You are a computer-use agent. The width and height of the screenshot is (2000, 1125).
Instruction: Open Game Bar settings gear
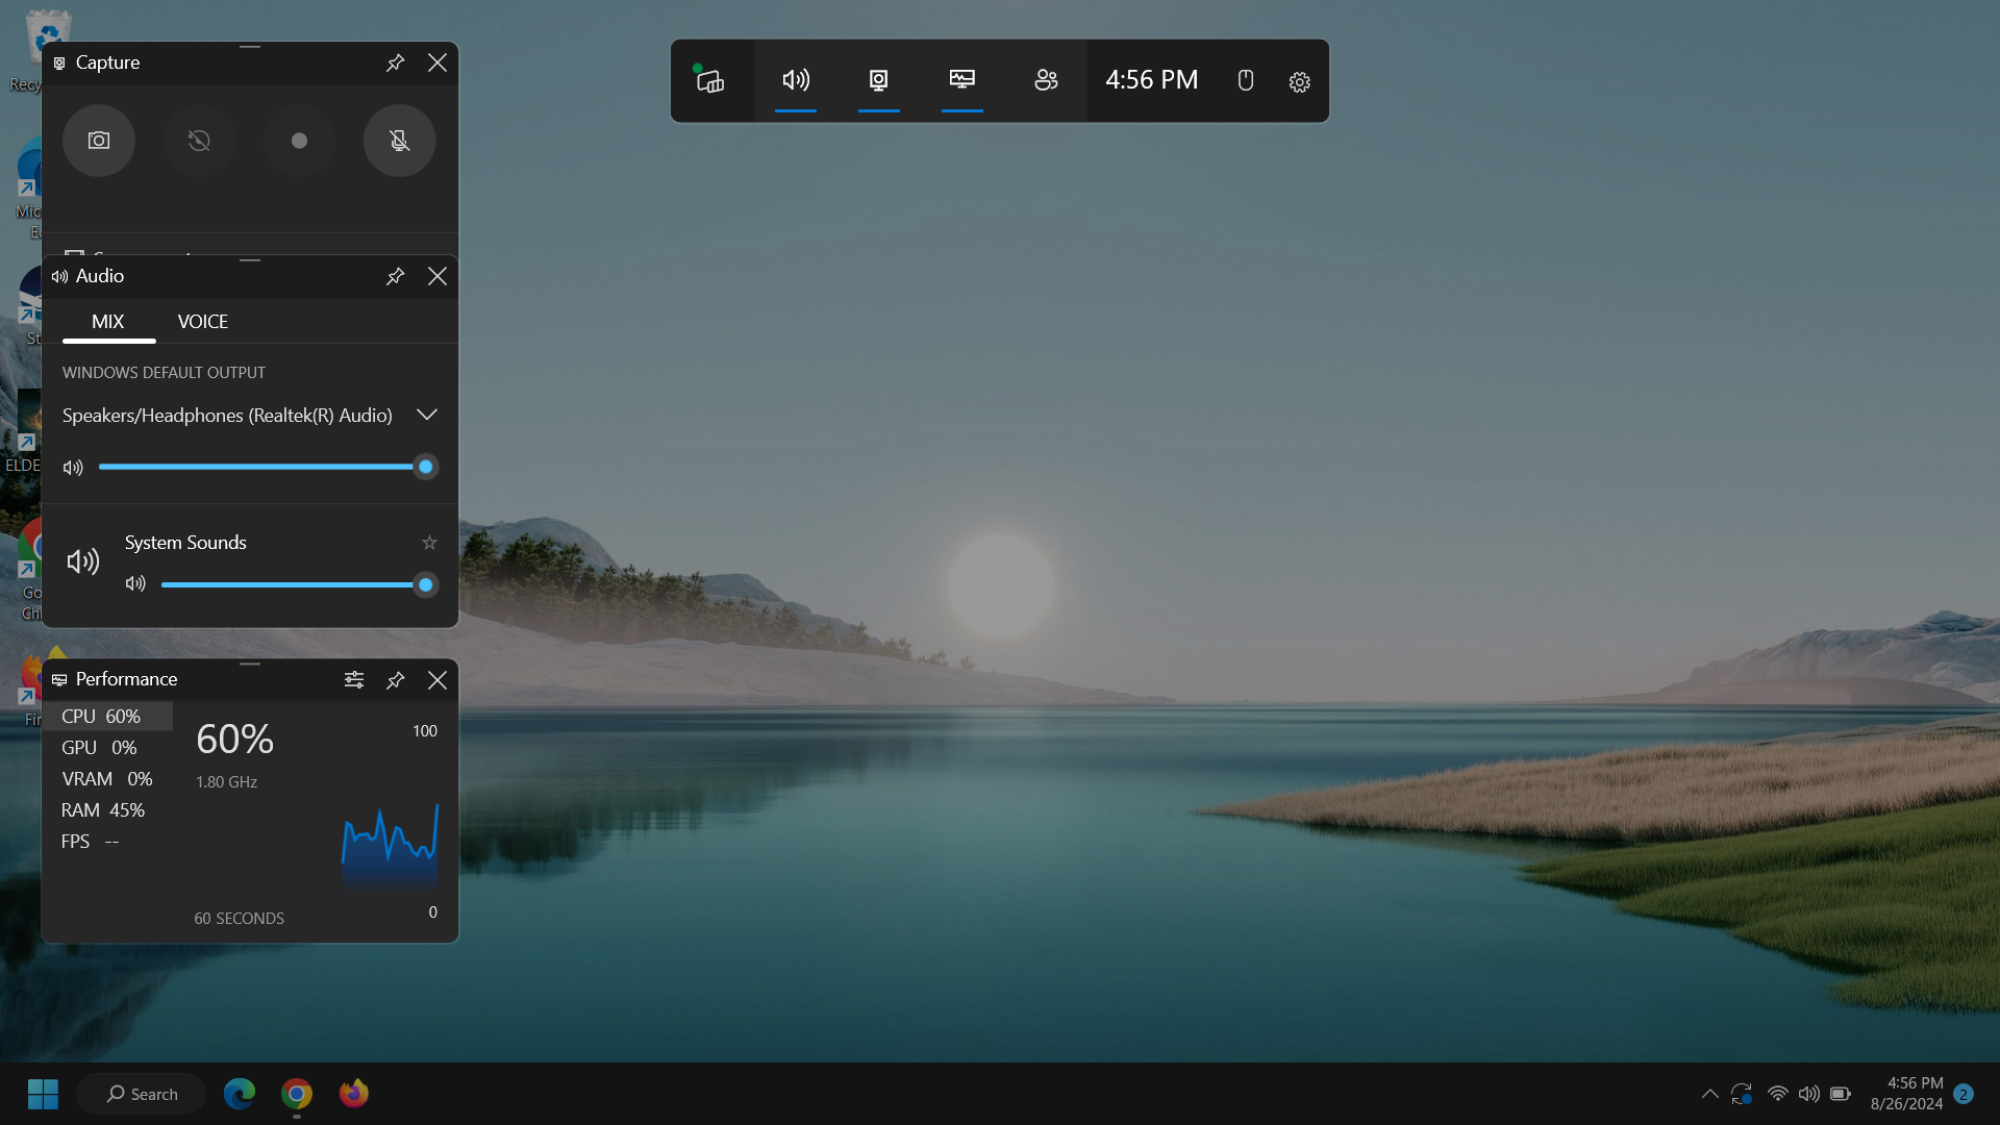click(x=1299, y=82)
